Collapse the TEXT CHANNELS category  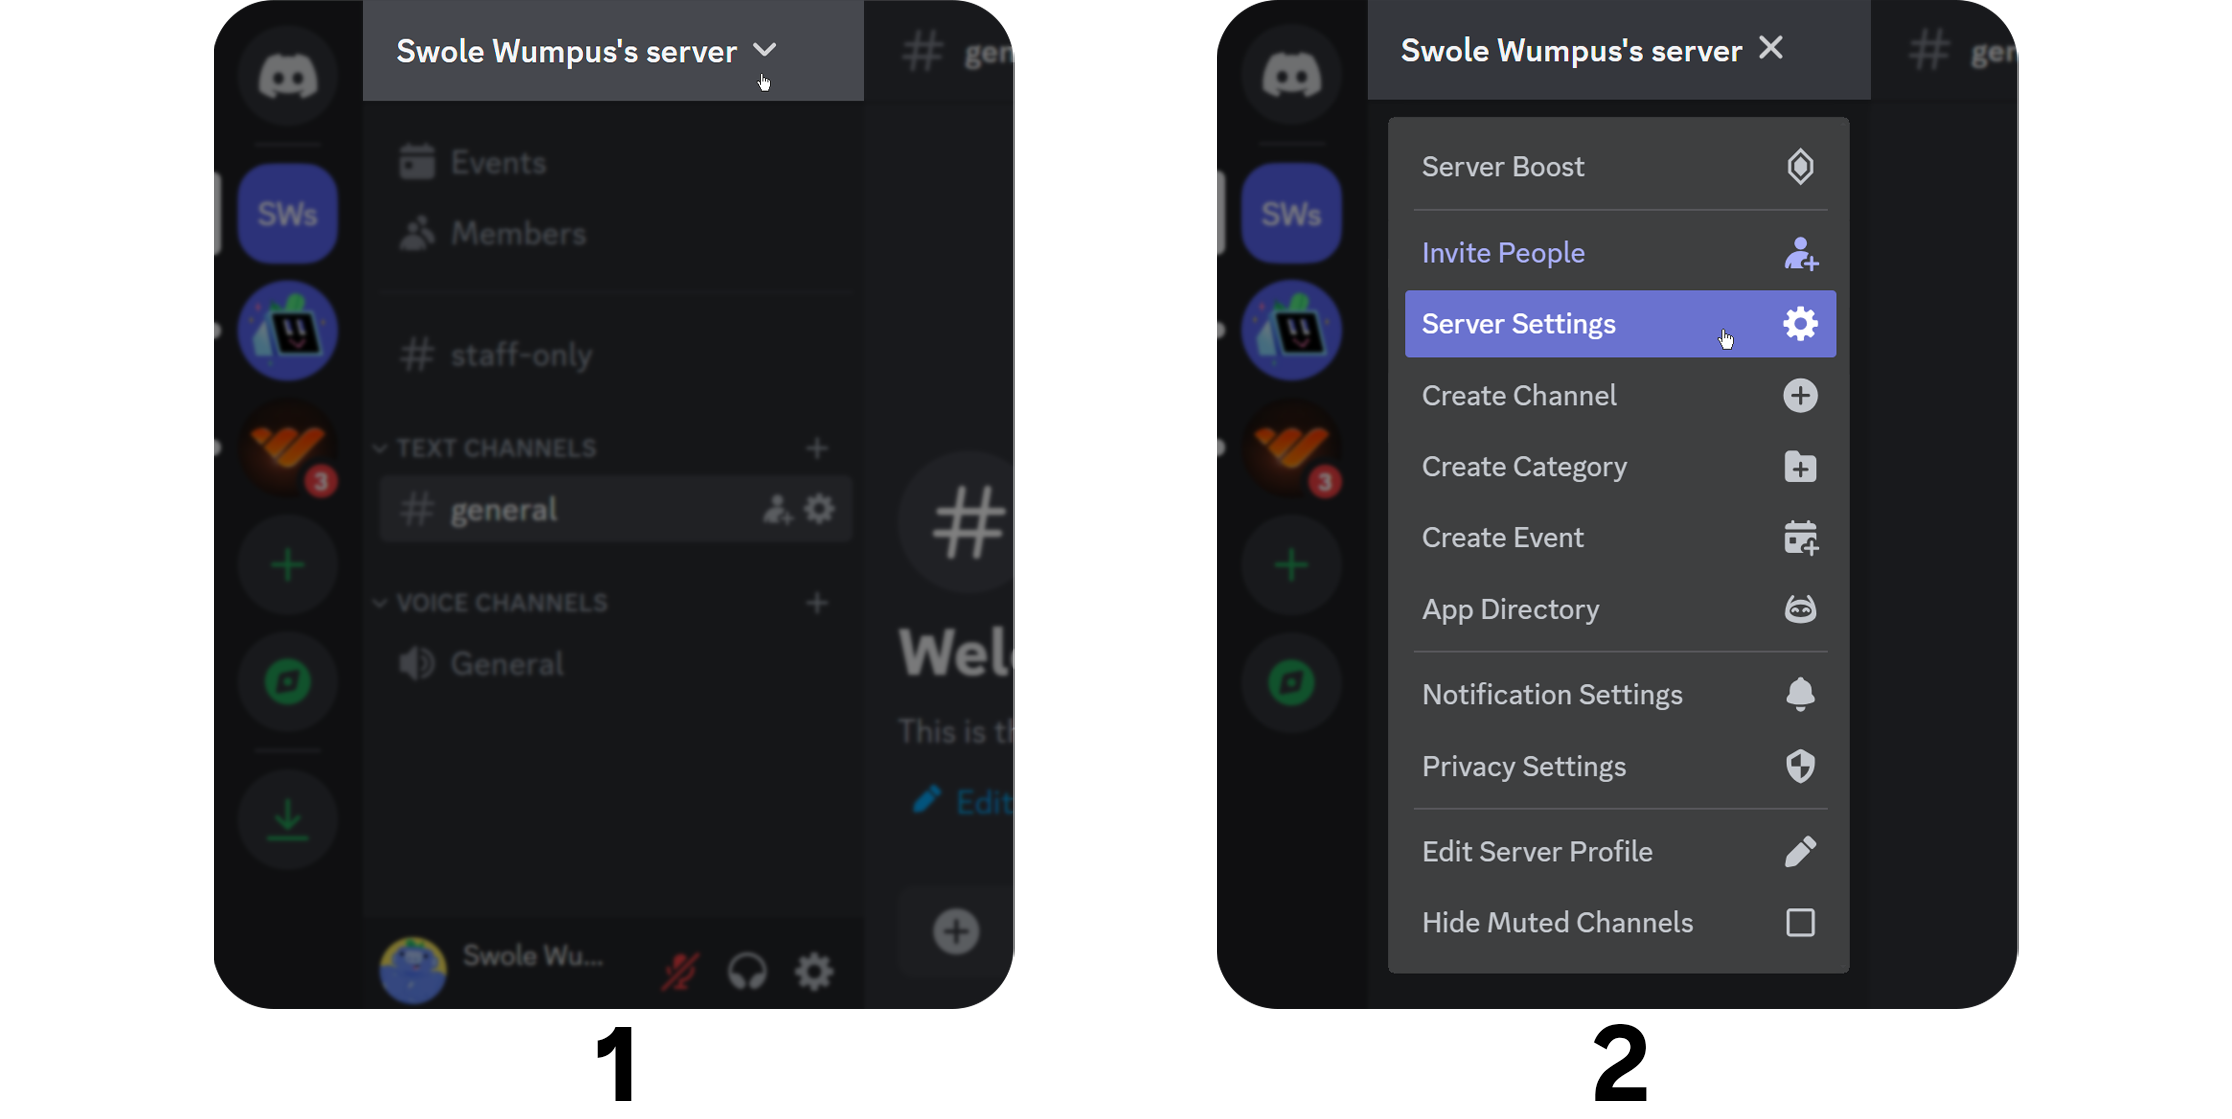click(x=487, y=448)
